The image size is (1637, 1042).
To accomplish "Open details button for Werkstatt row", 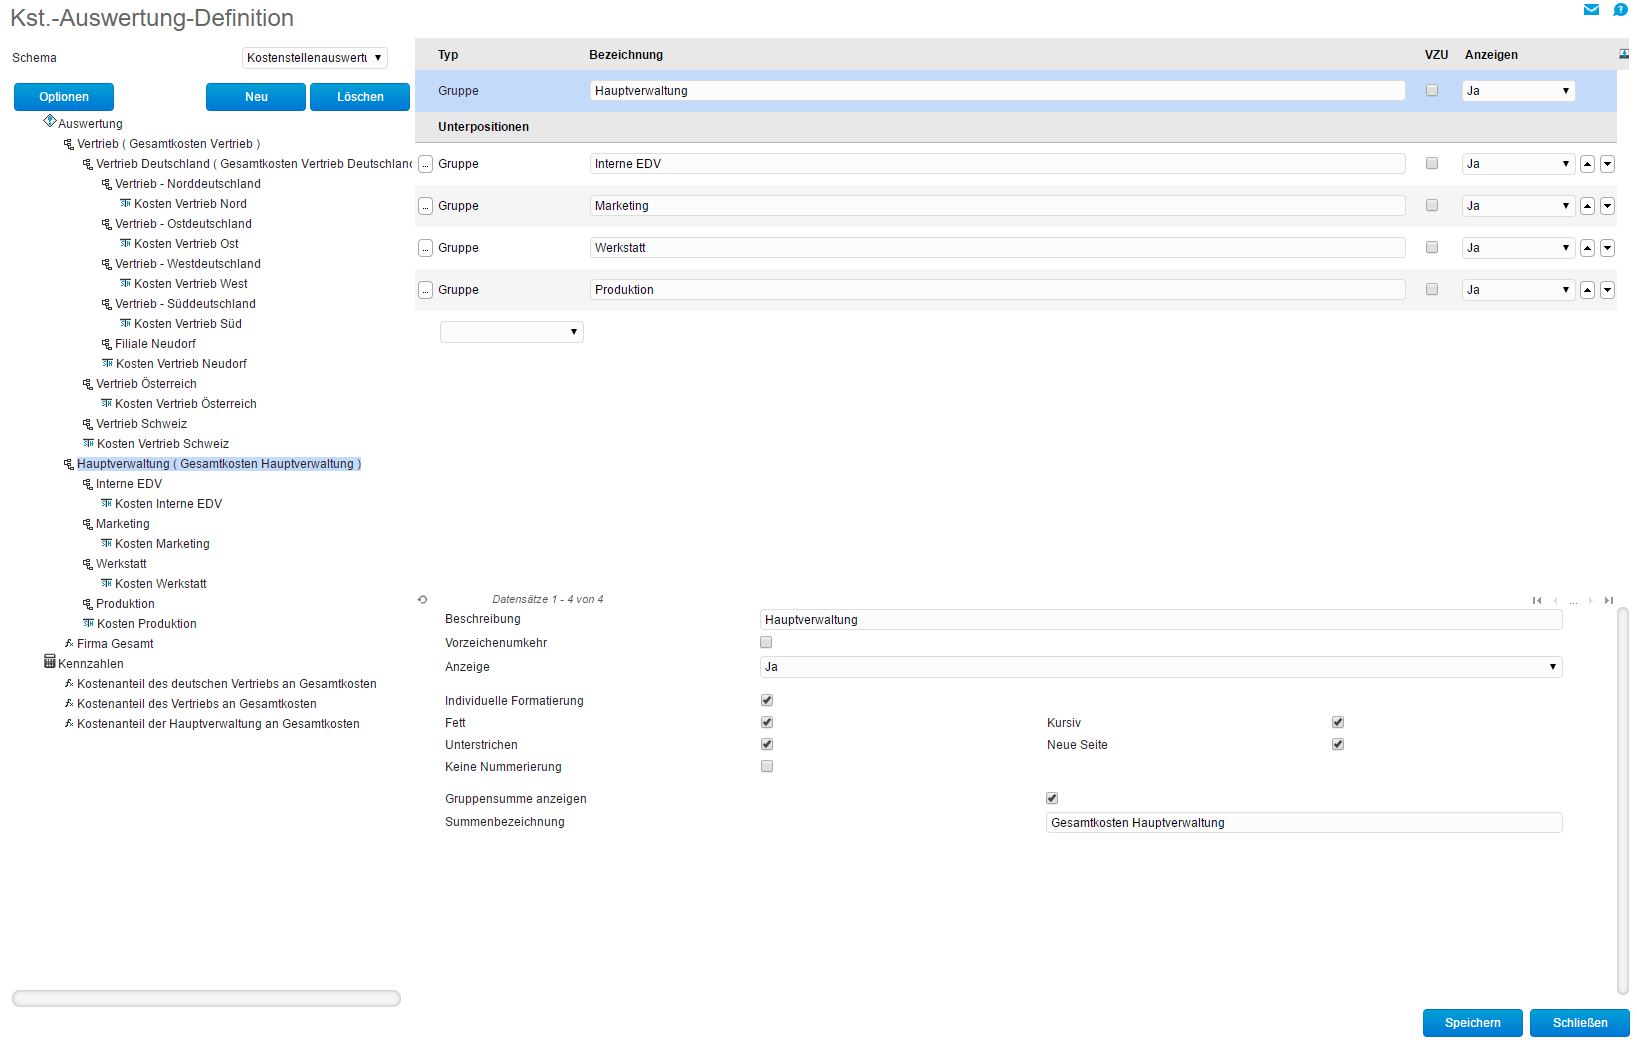I will click(x=425, y=248).
